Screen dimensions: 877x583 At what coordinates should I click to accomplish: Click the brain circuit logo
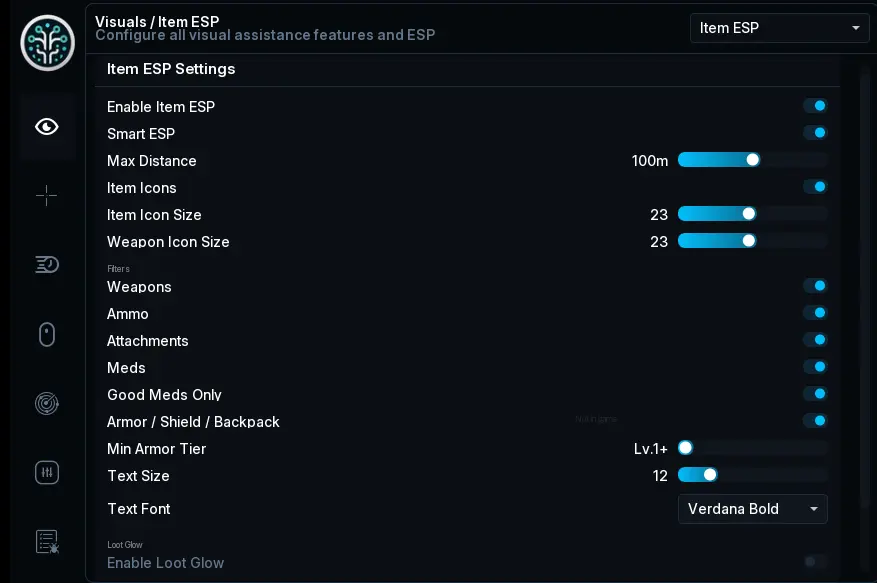48,43
